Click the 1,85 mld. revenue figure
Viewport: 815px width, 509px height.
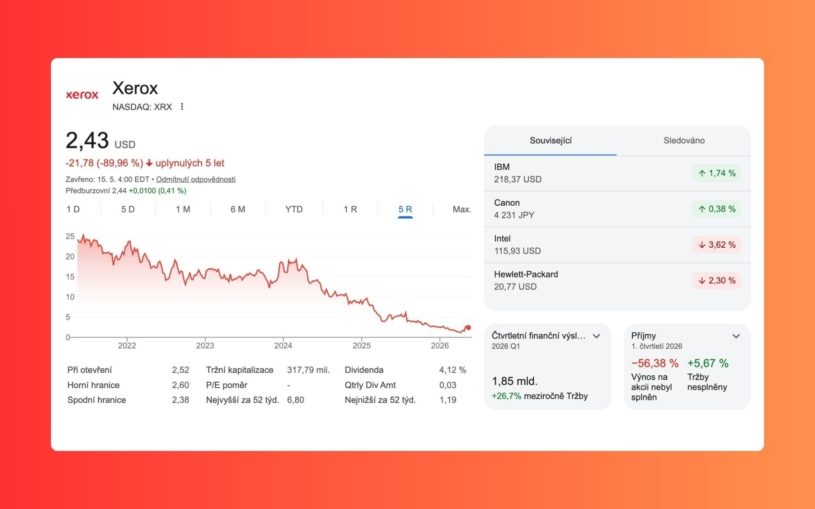point(515,381)
